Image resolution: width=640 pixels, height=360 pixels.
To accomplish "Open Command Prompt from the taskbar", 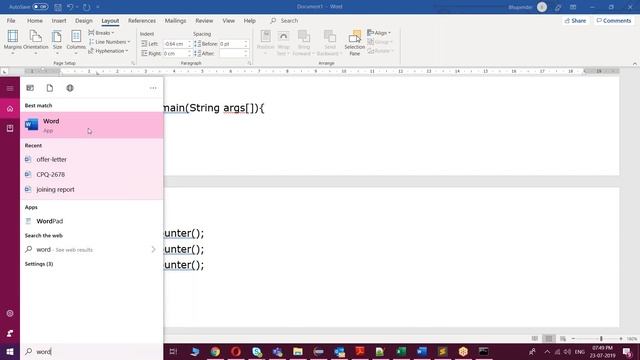I will (484, 351).
